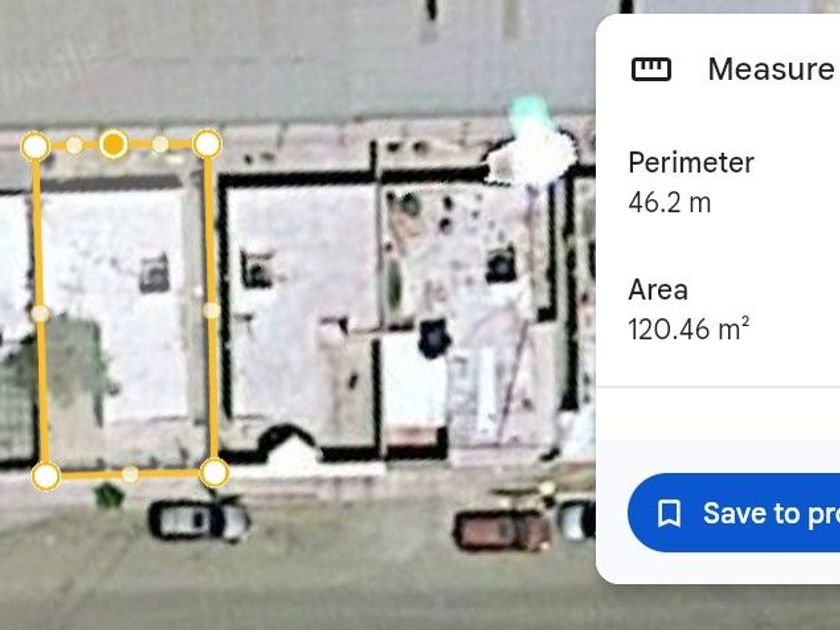Select the solid orange active vertex
Viewport: 840px width, 630px height.
113,144
